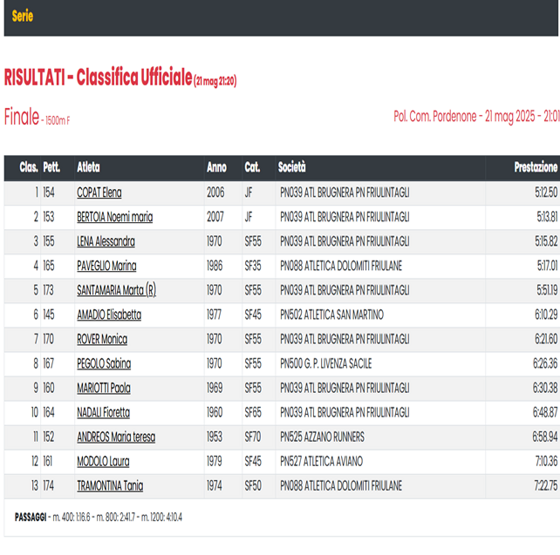Open PEGOLO Sabina athlete link
The height and width of the screenshot is (555, 560).
coord(104,364)
